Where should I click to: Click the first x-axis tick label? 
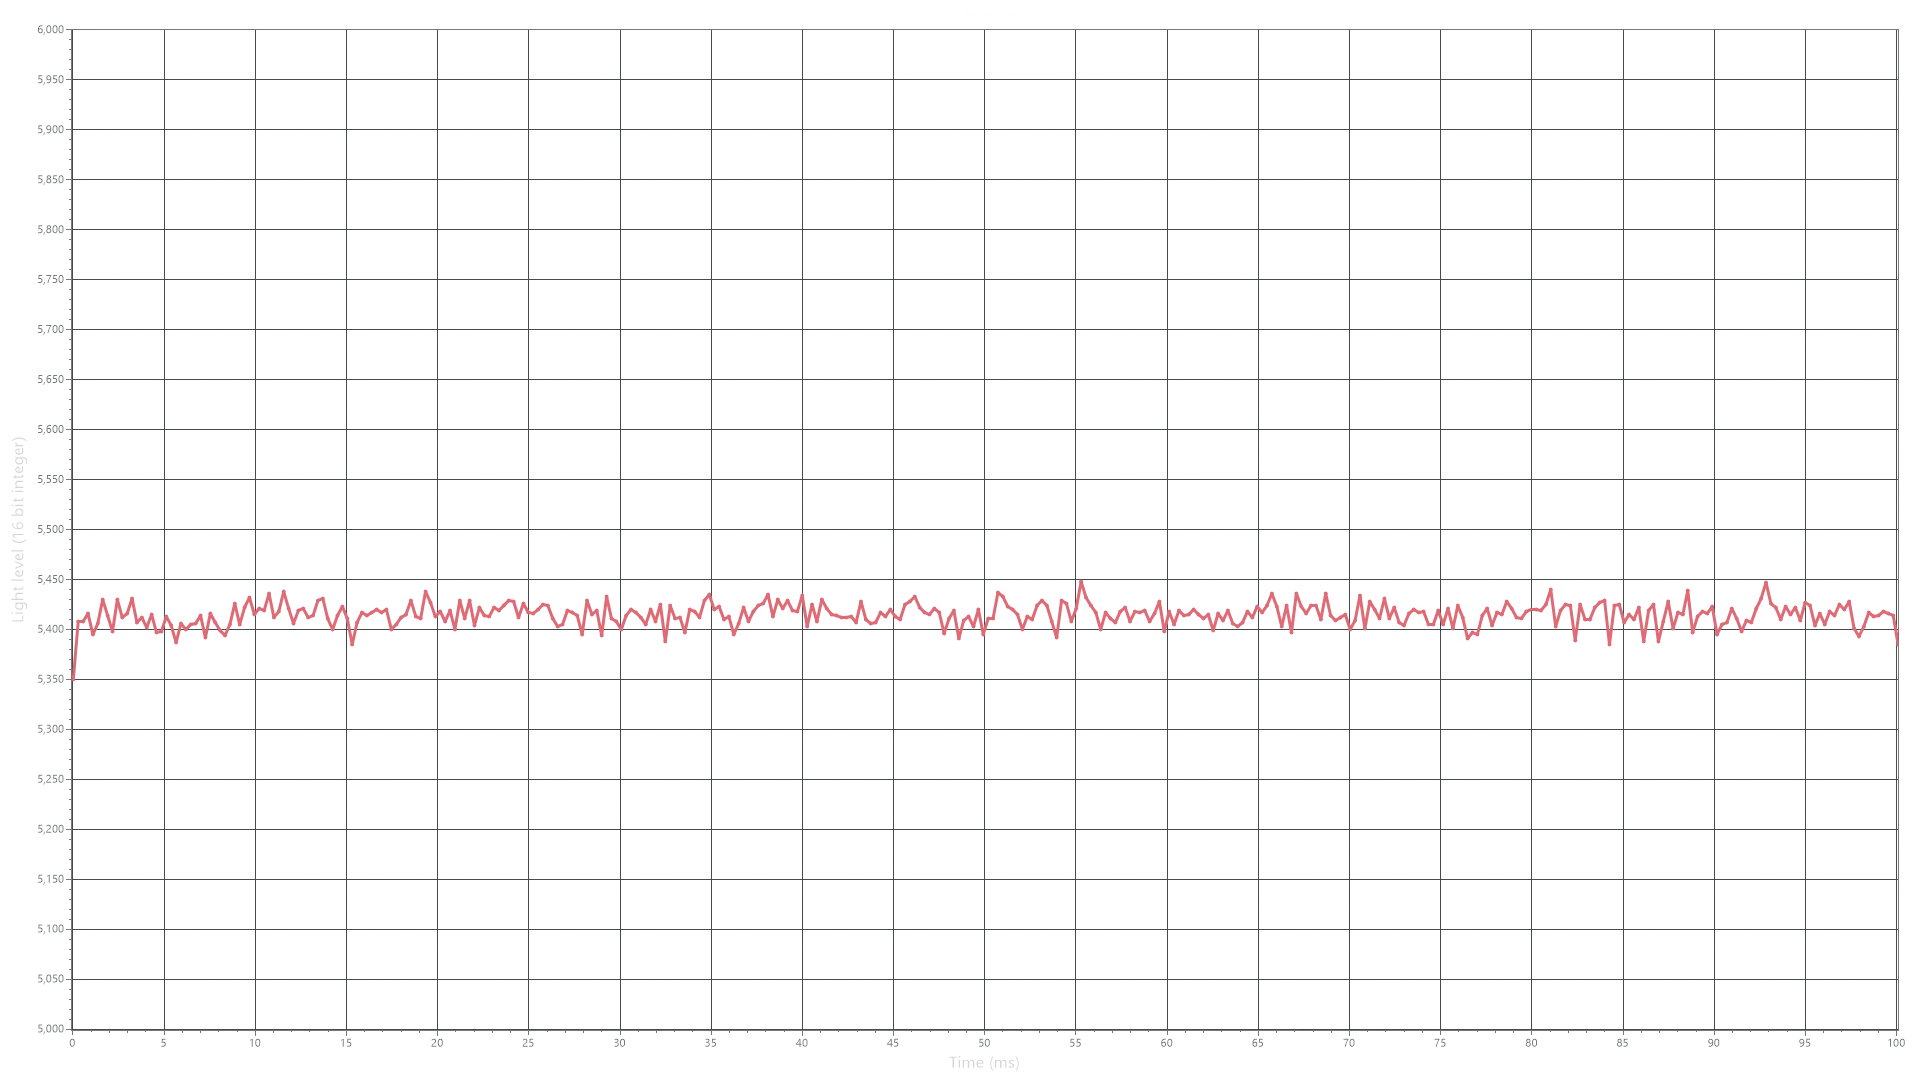tap(73, 1041)
